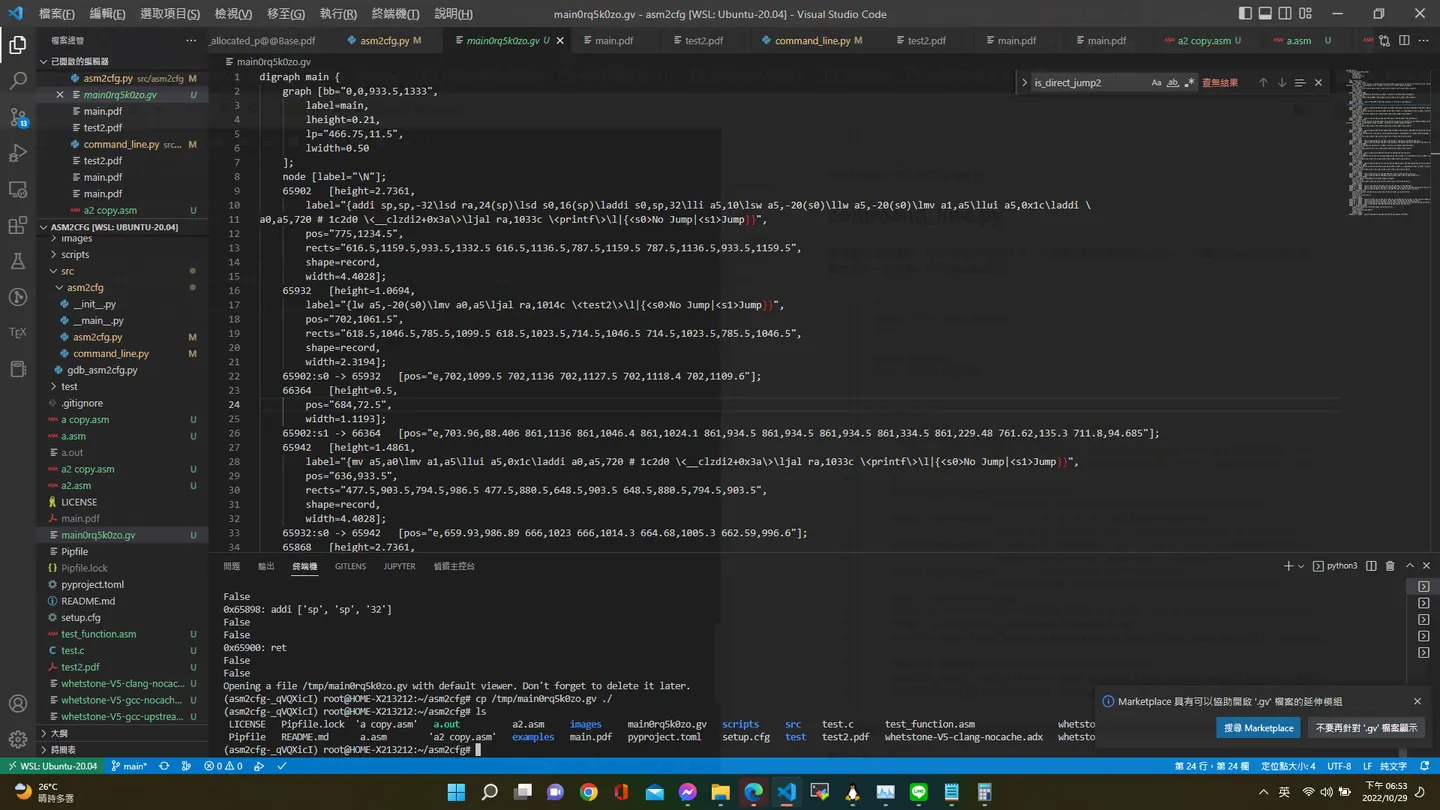Toggle Use Regular Expression in find widget

pos(1189,83)
